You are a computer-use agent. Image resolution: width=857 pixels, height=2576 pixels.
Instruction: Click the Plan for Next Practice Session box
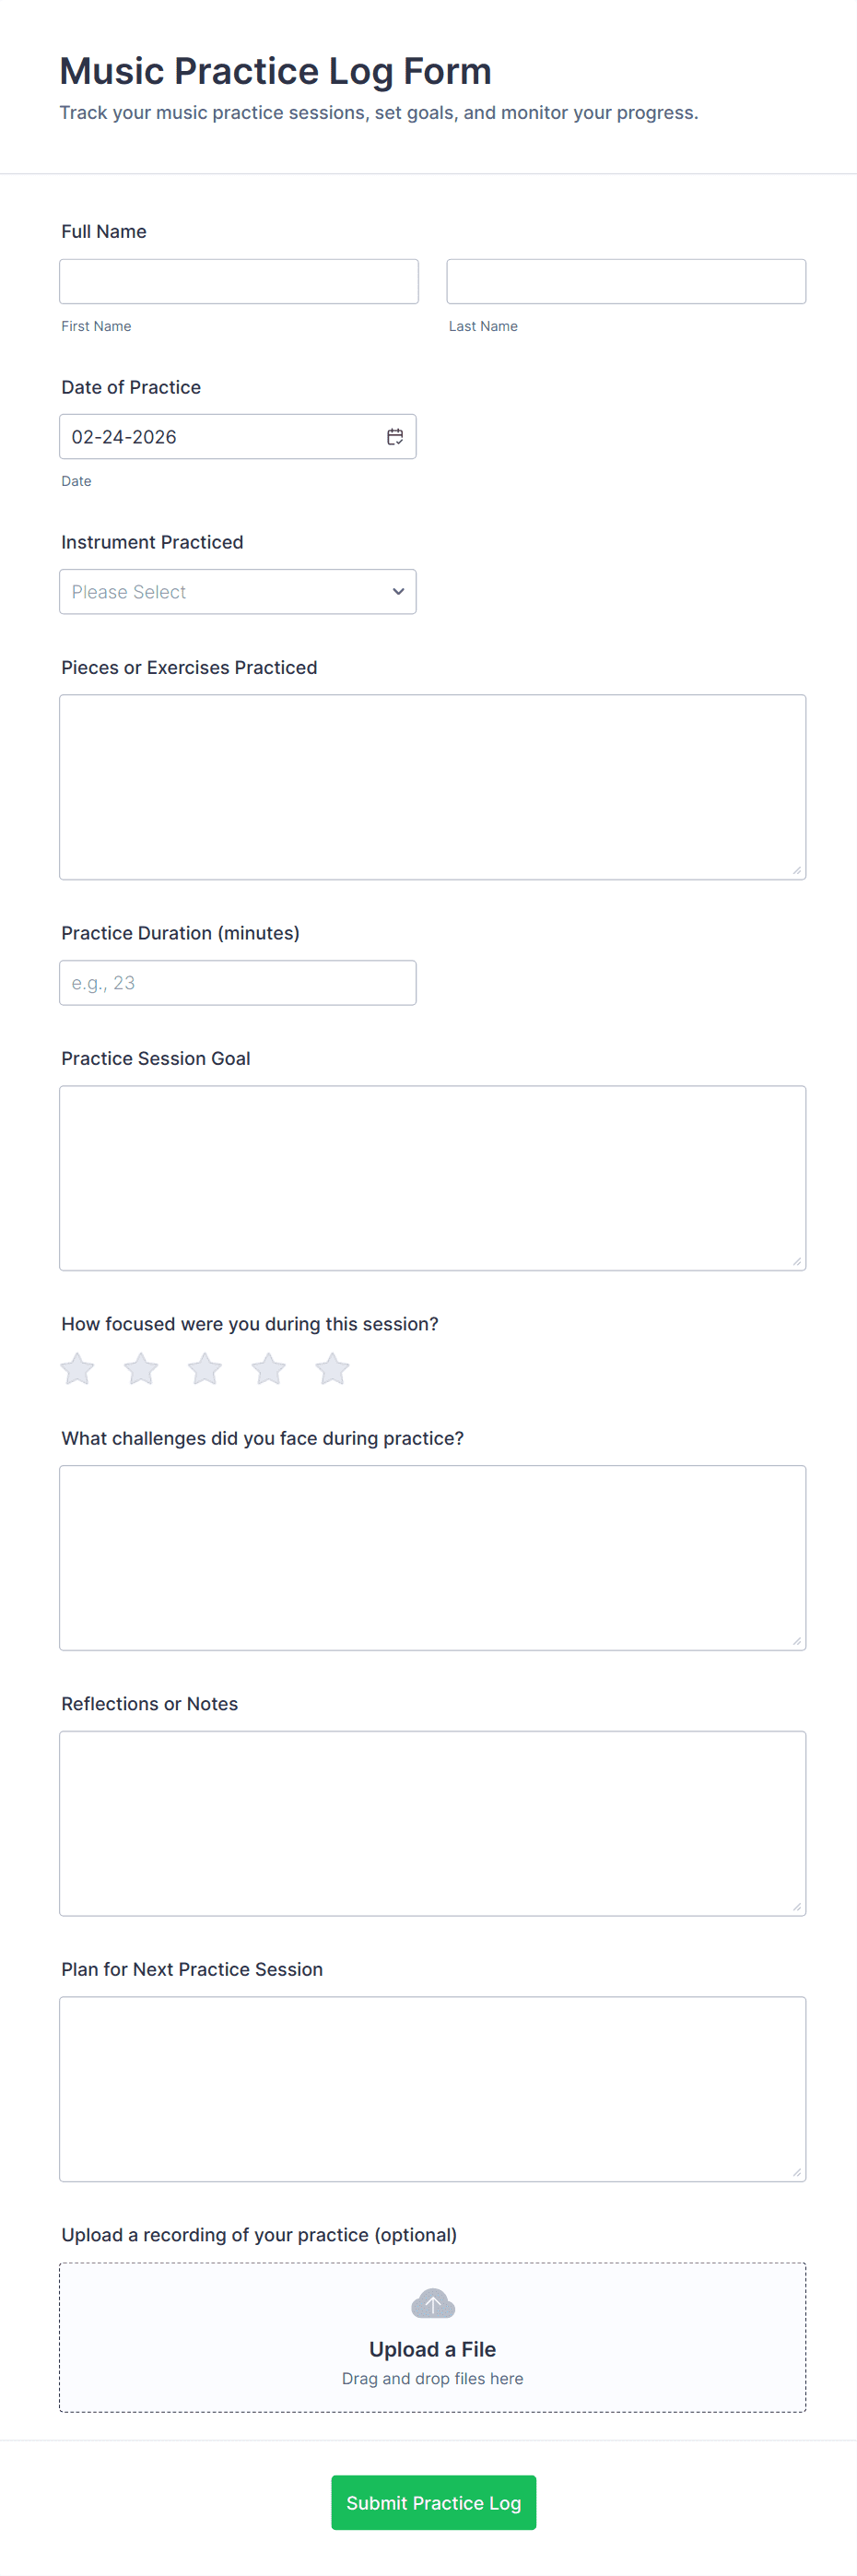click(432, 2088)
